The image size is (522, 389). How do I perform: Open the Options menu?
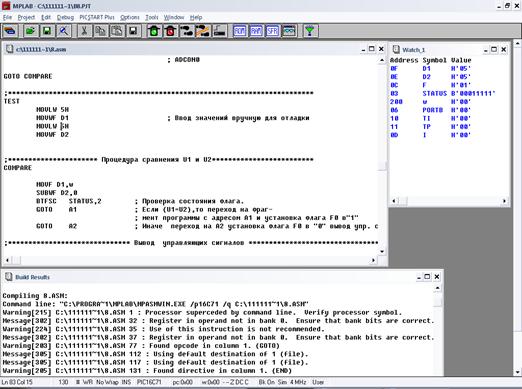pos(130,17)
